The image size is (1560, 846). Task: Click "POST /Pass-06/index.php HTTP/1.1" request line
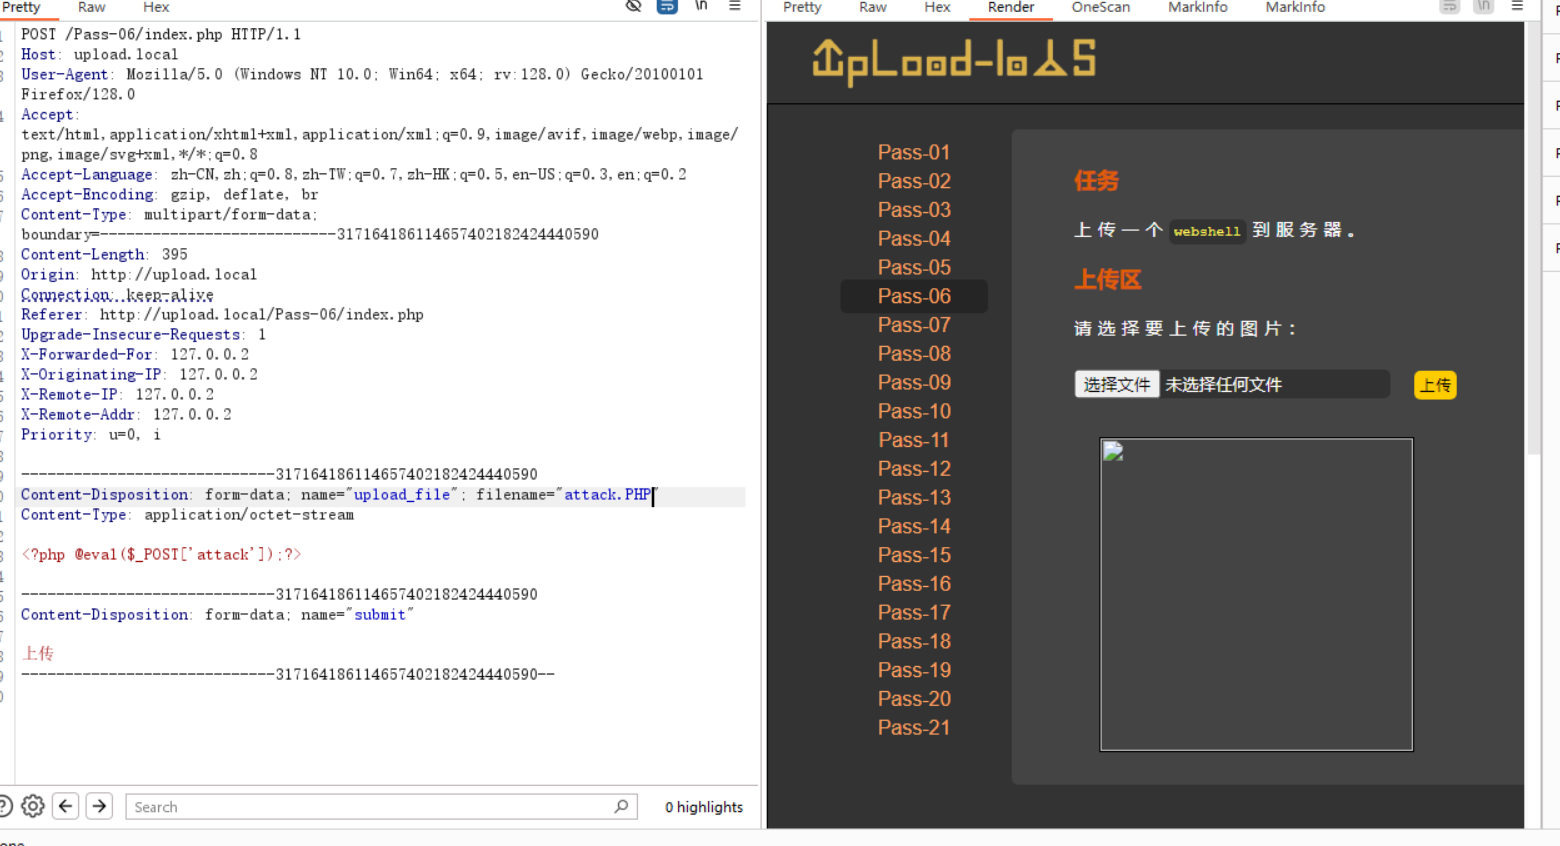coord(161,35)
